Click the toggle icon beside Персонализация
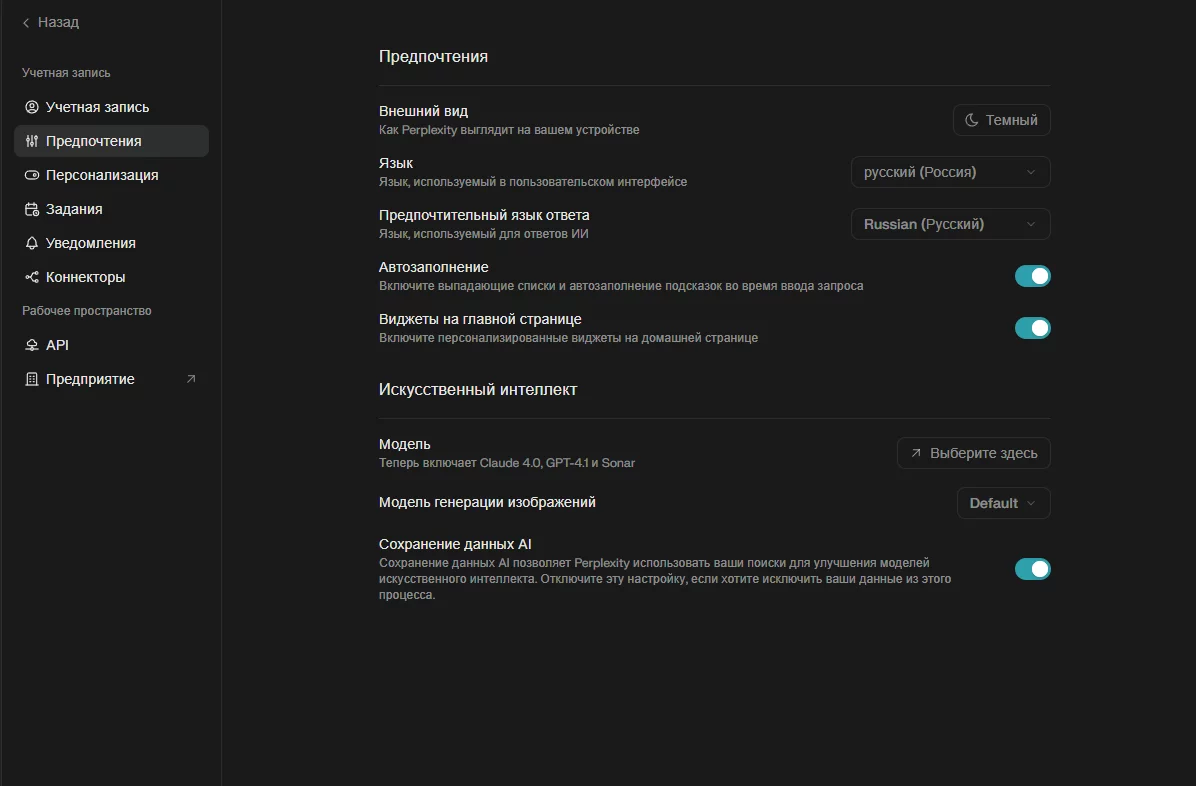 (x=32, y=175)
